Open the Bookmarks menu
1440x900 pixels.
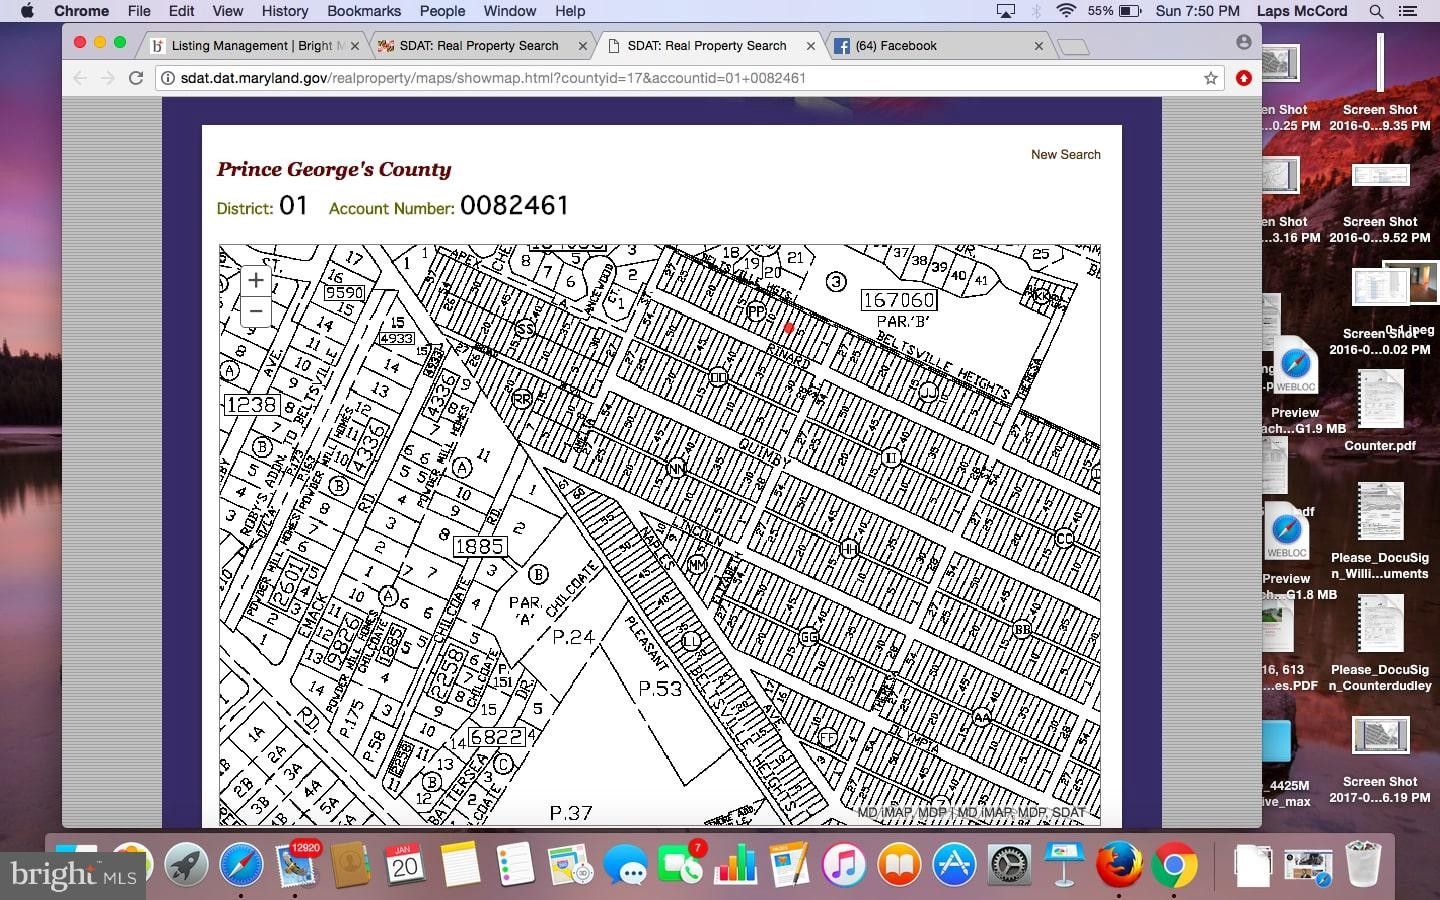point(363,11)
